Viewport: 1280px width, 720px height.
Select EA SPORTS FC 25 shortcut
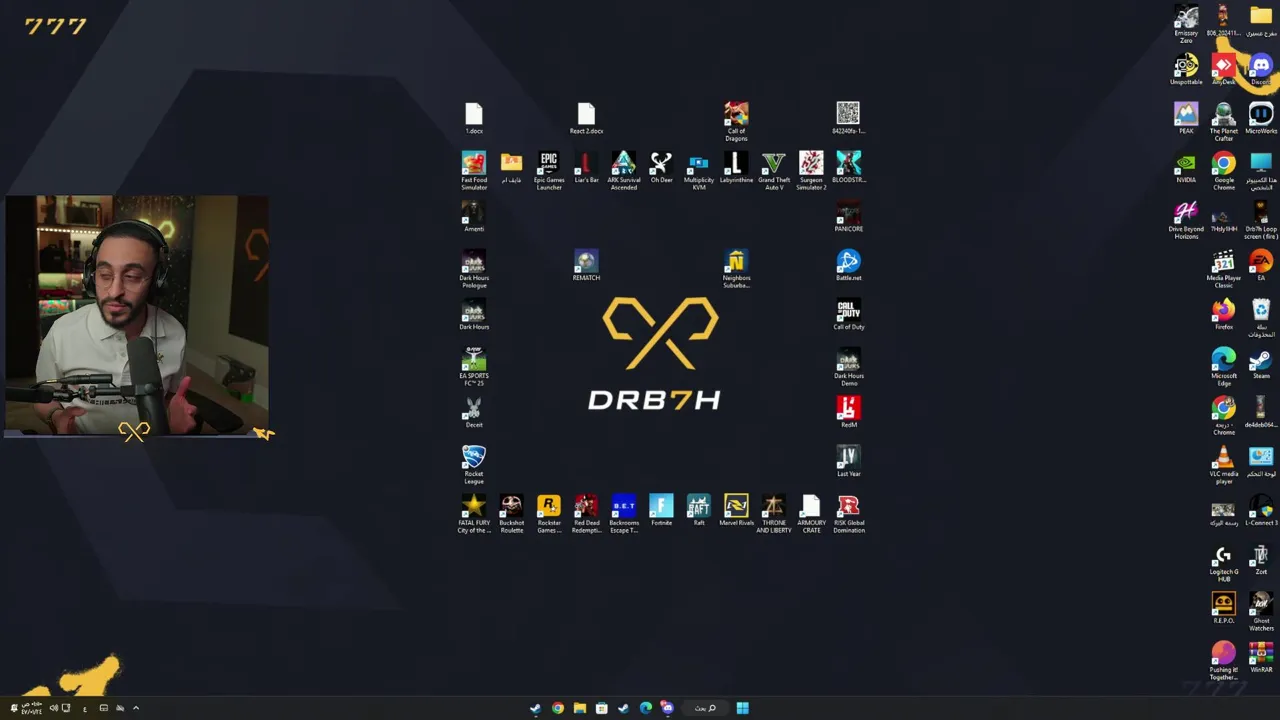point(474,366)
